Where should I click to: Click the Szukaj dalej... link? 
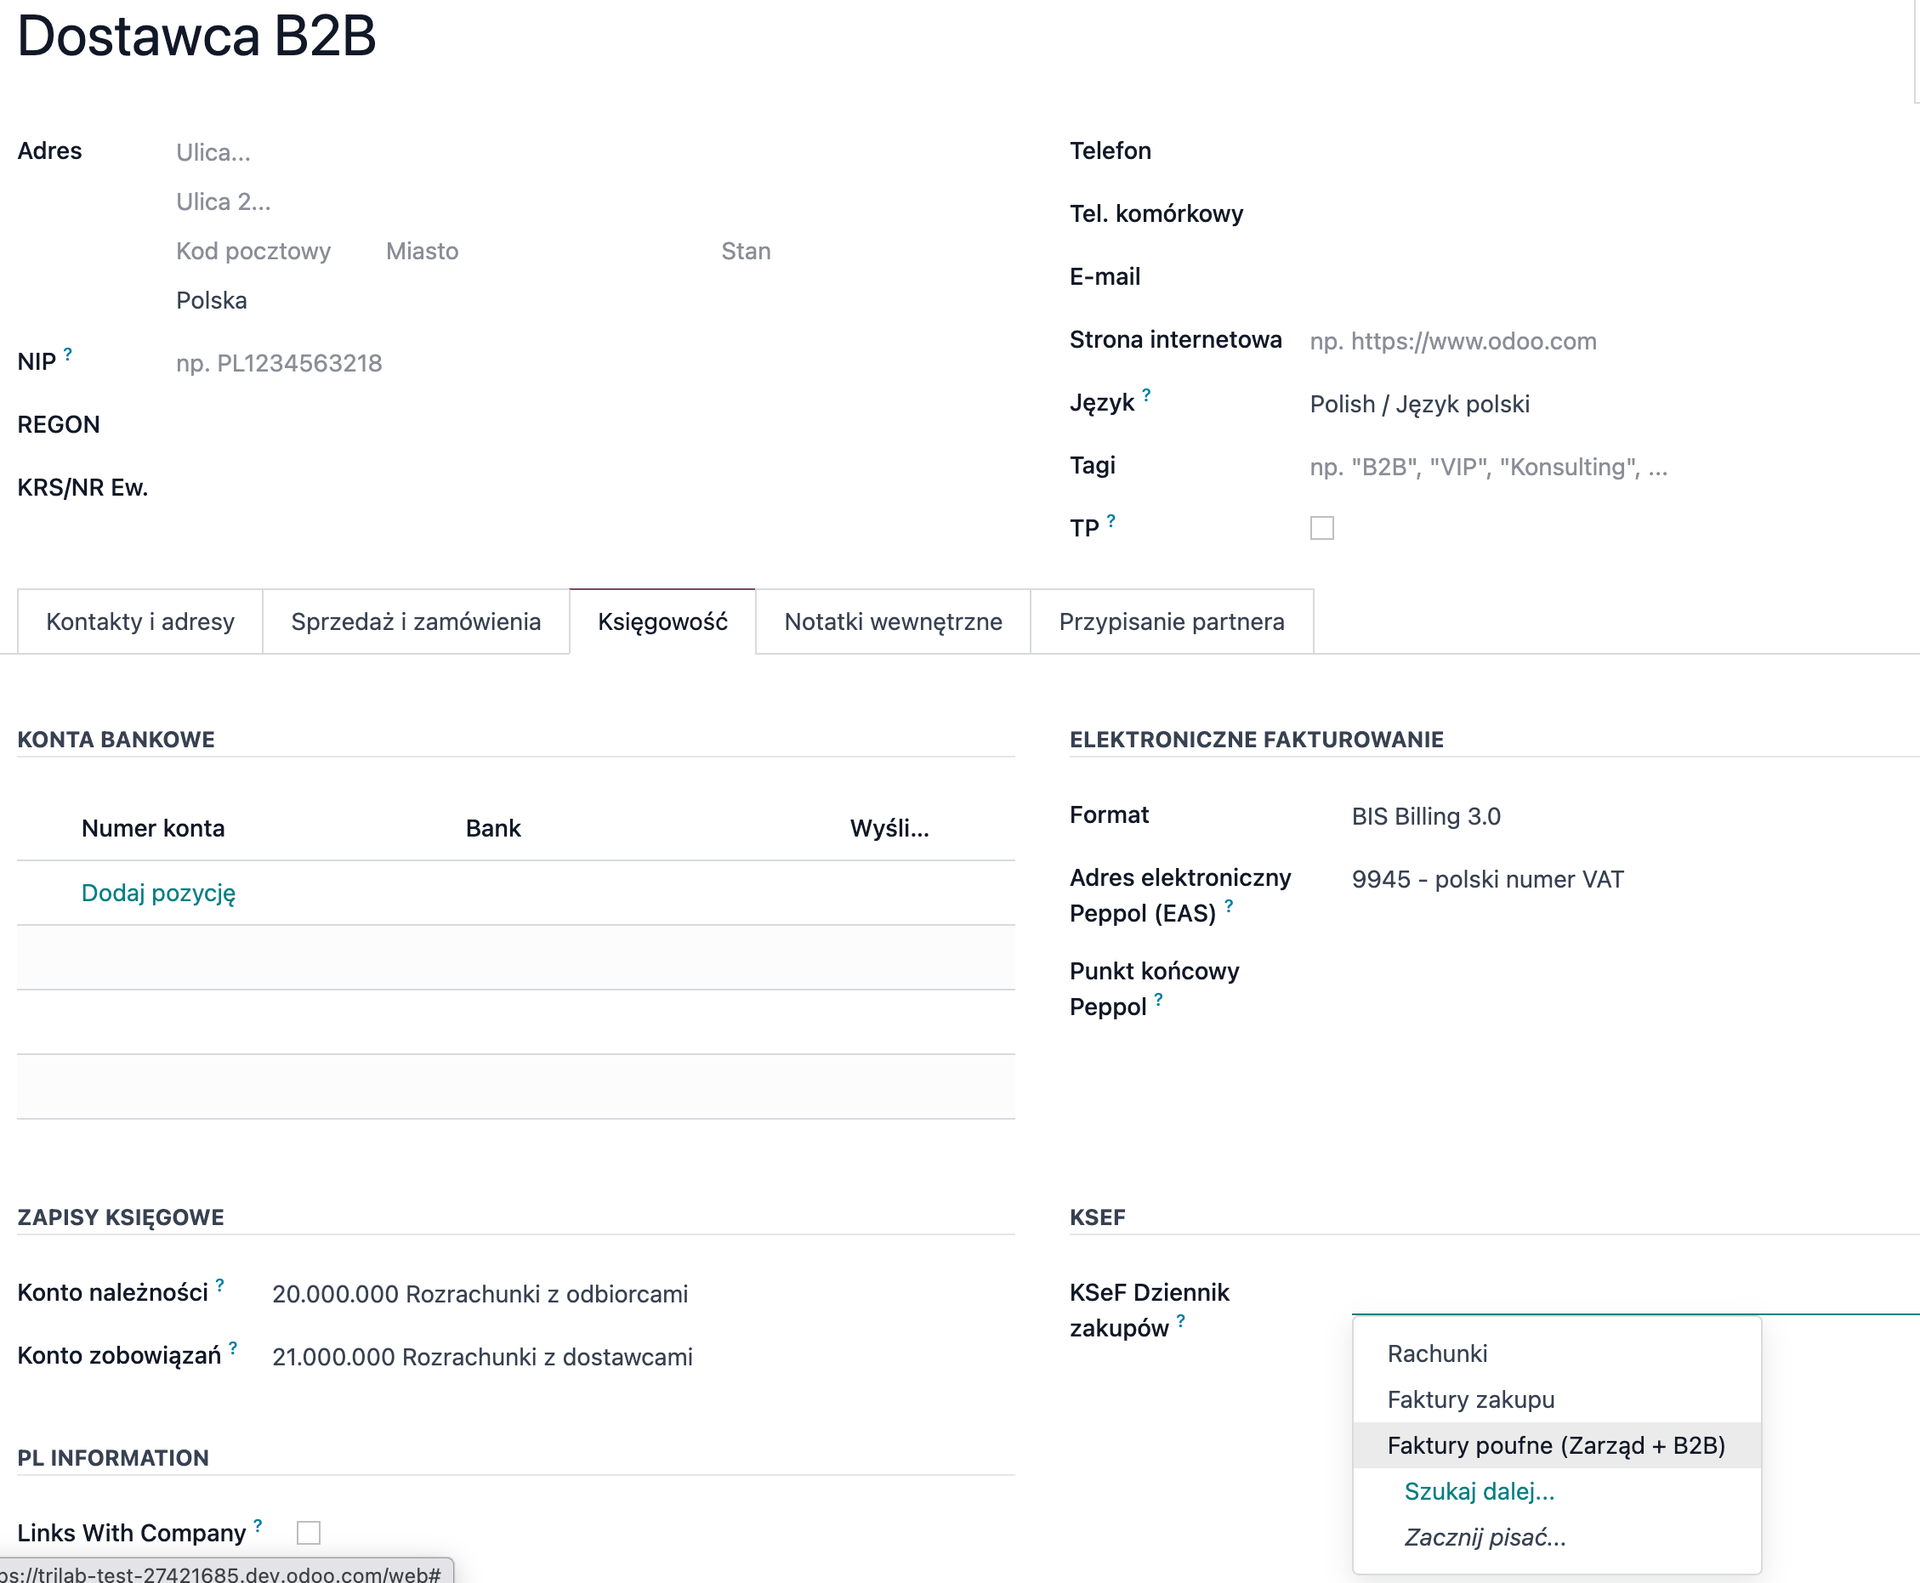coord(1479,1491)
